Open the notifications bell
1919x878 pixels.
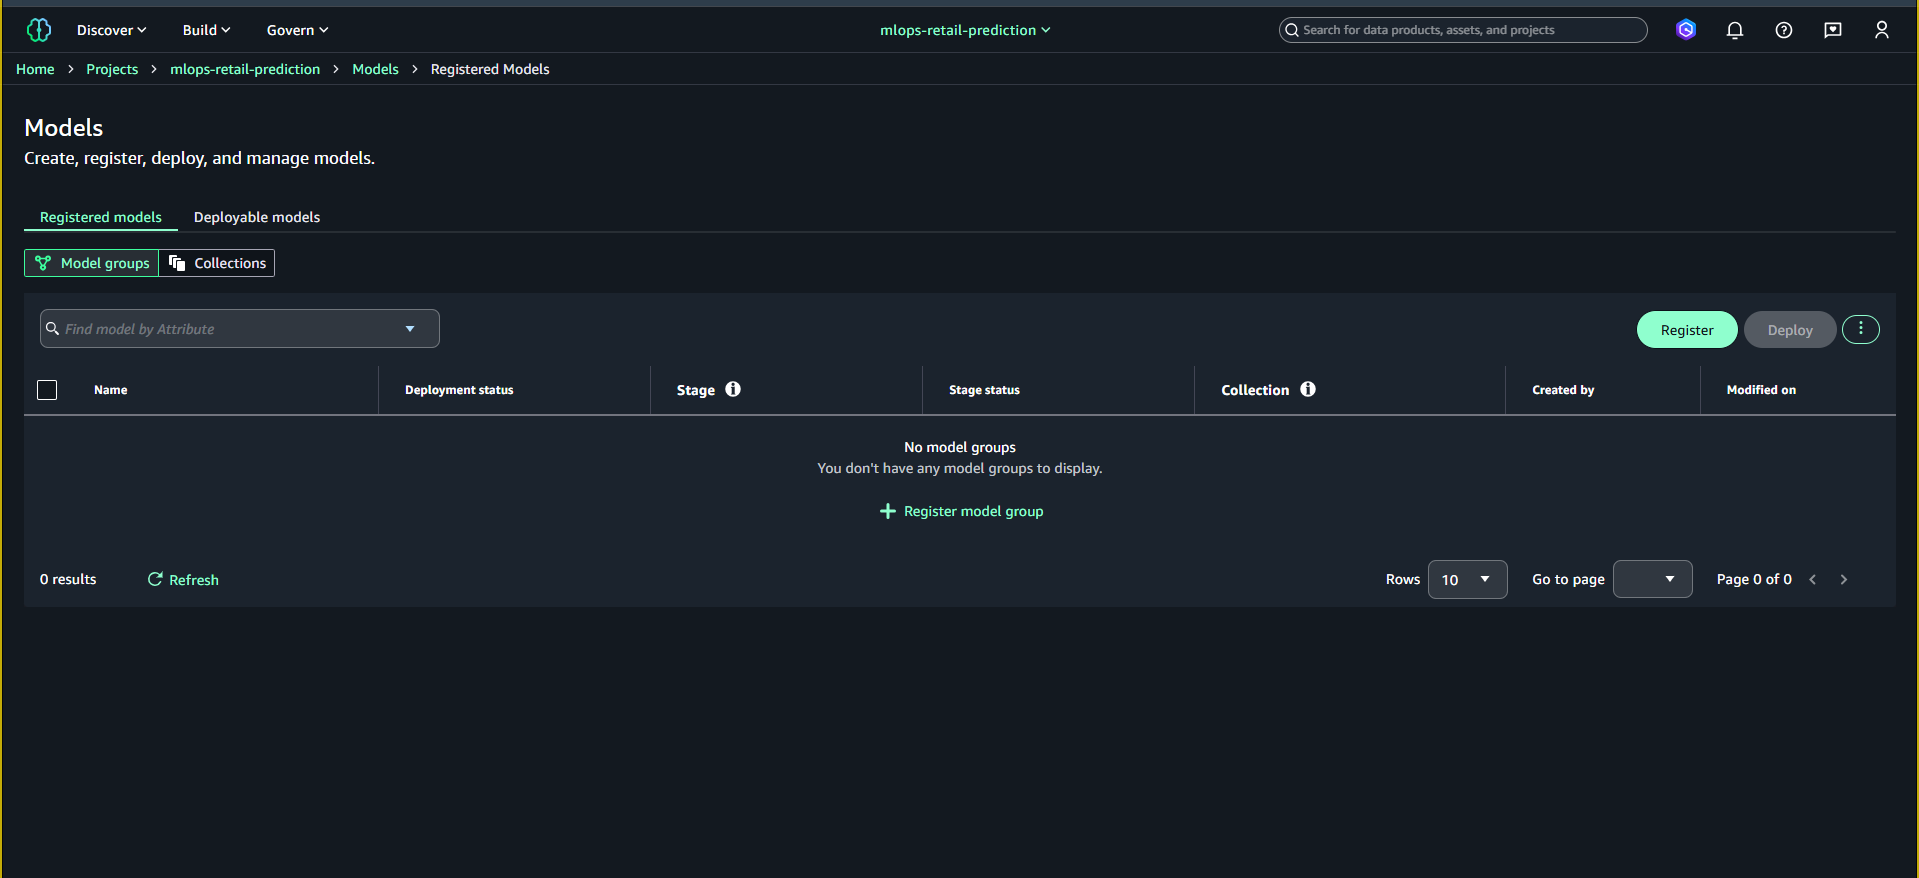pos(1734,30)
